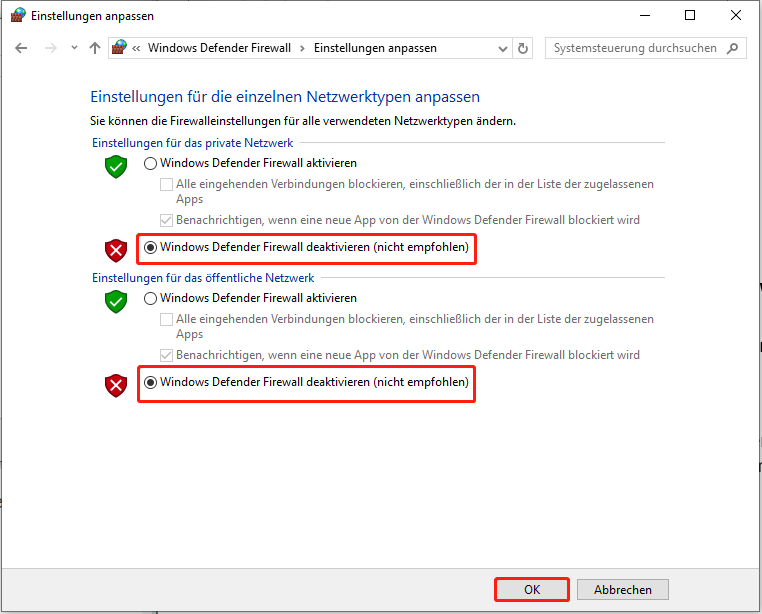Close the Einstellungen anpassen window
This screenshot has width=762, height=614.
pos(736,16)
